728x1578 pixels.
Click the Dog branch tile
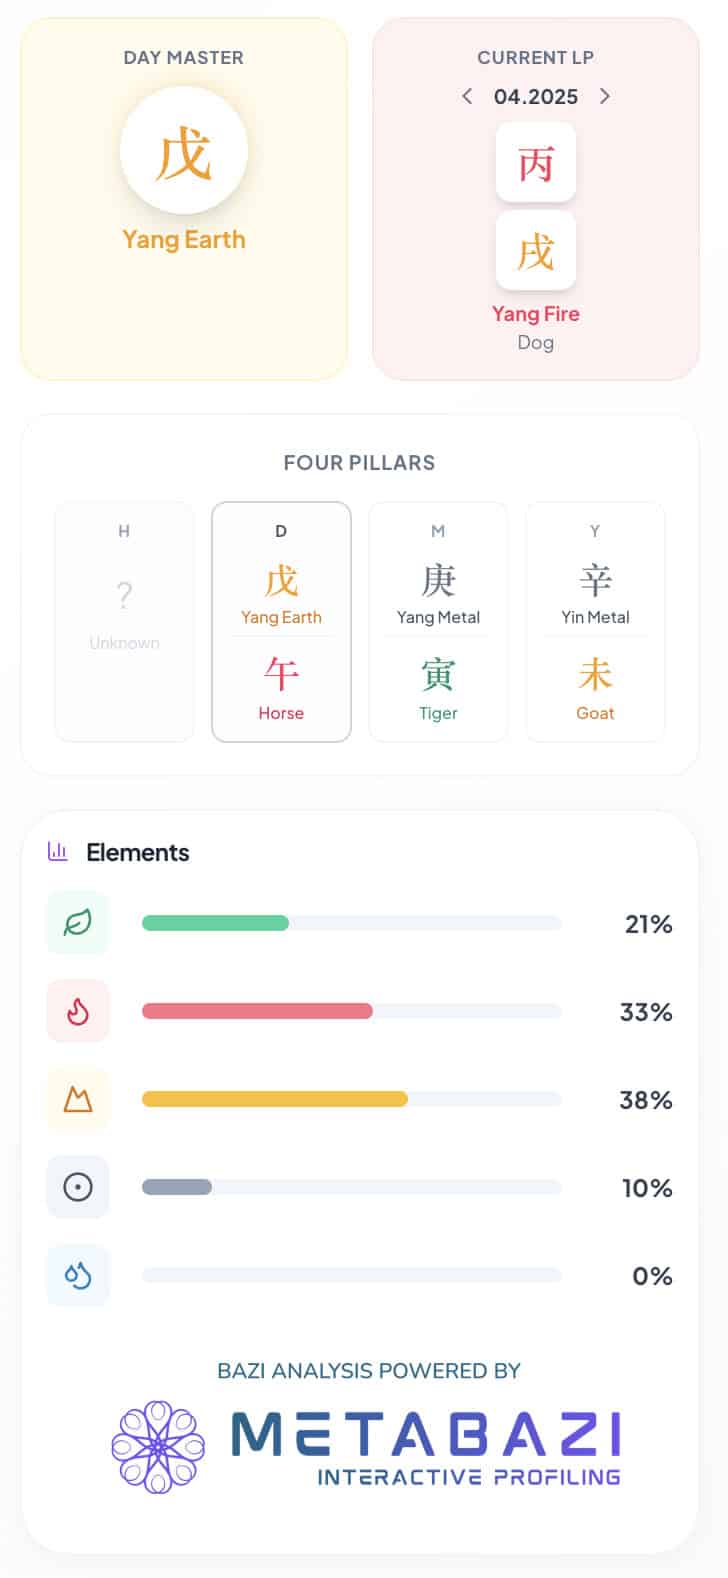[x=536, y=251]
